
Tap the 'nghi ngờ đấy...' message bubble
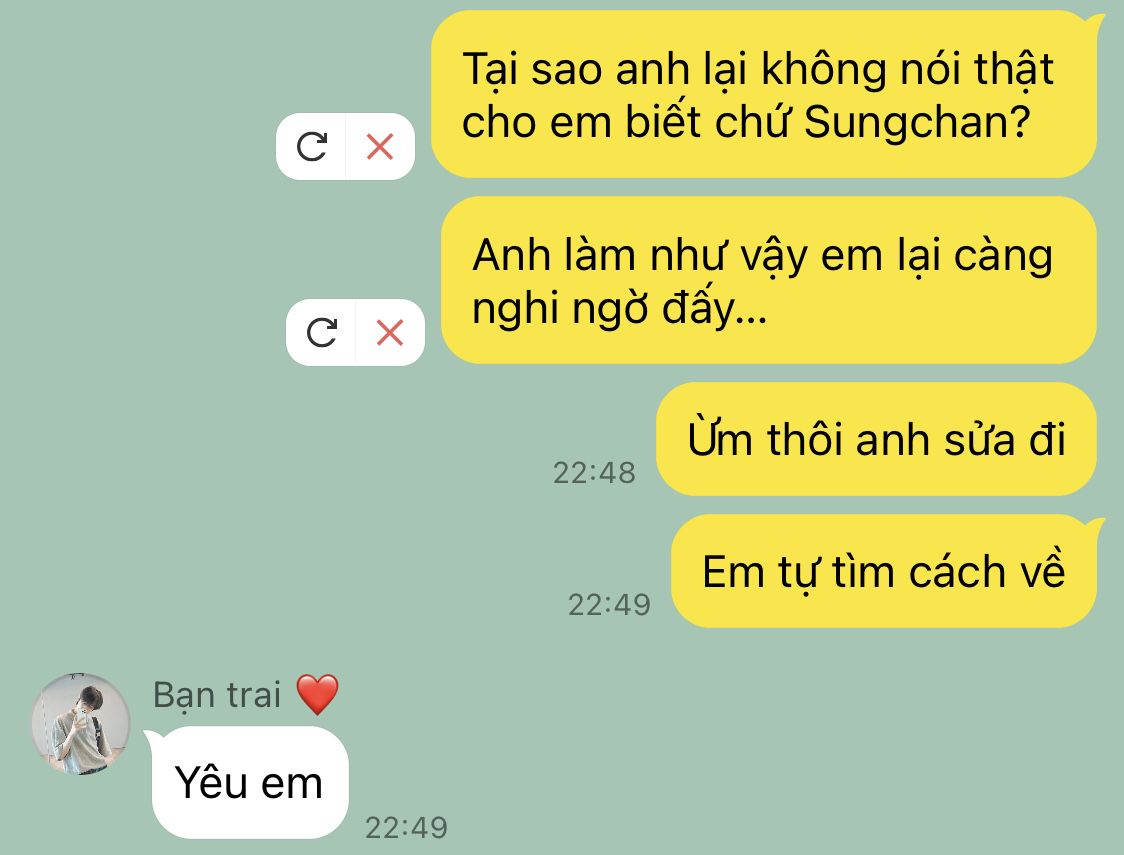coord(768,280)
